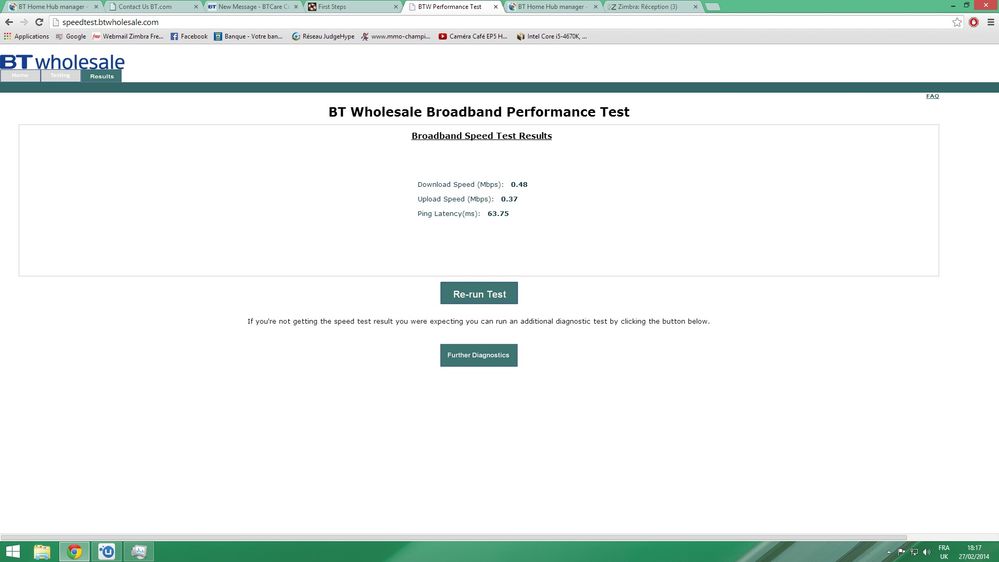The width and height of the screenshot is (999, 562).
Task: Open the Caméra Café EP5 bookmark
Action: click(473, 36)
